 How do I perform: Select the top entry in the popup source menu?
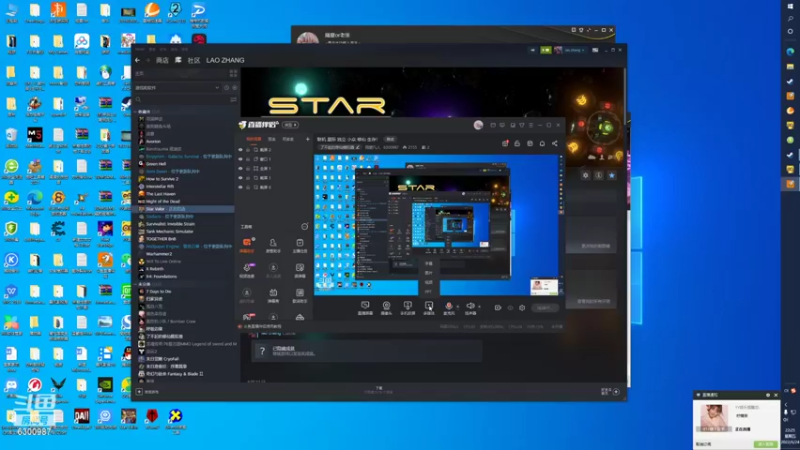(x=429, y=264)
